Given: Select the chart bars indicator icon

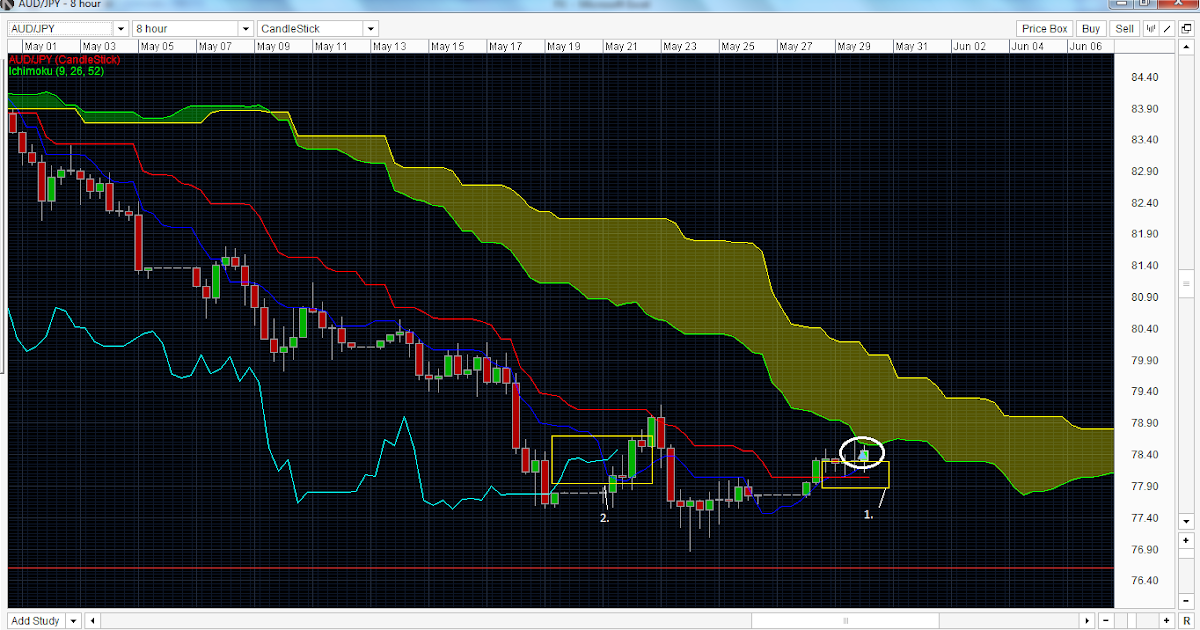Looking at the screenshot, I should click(1151, 29).
